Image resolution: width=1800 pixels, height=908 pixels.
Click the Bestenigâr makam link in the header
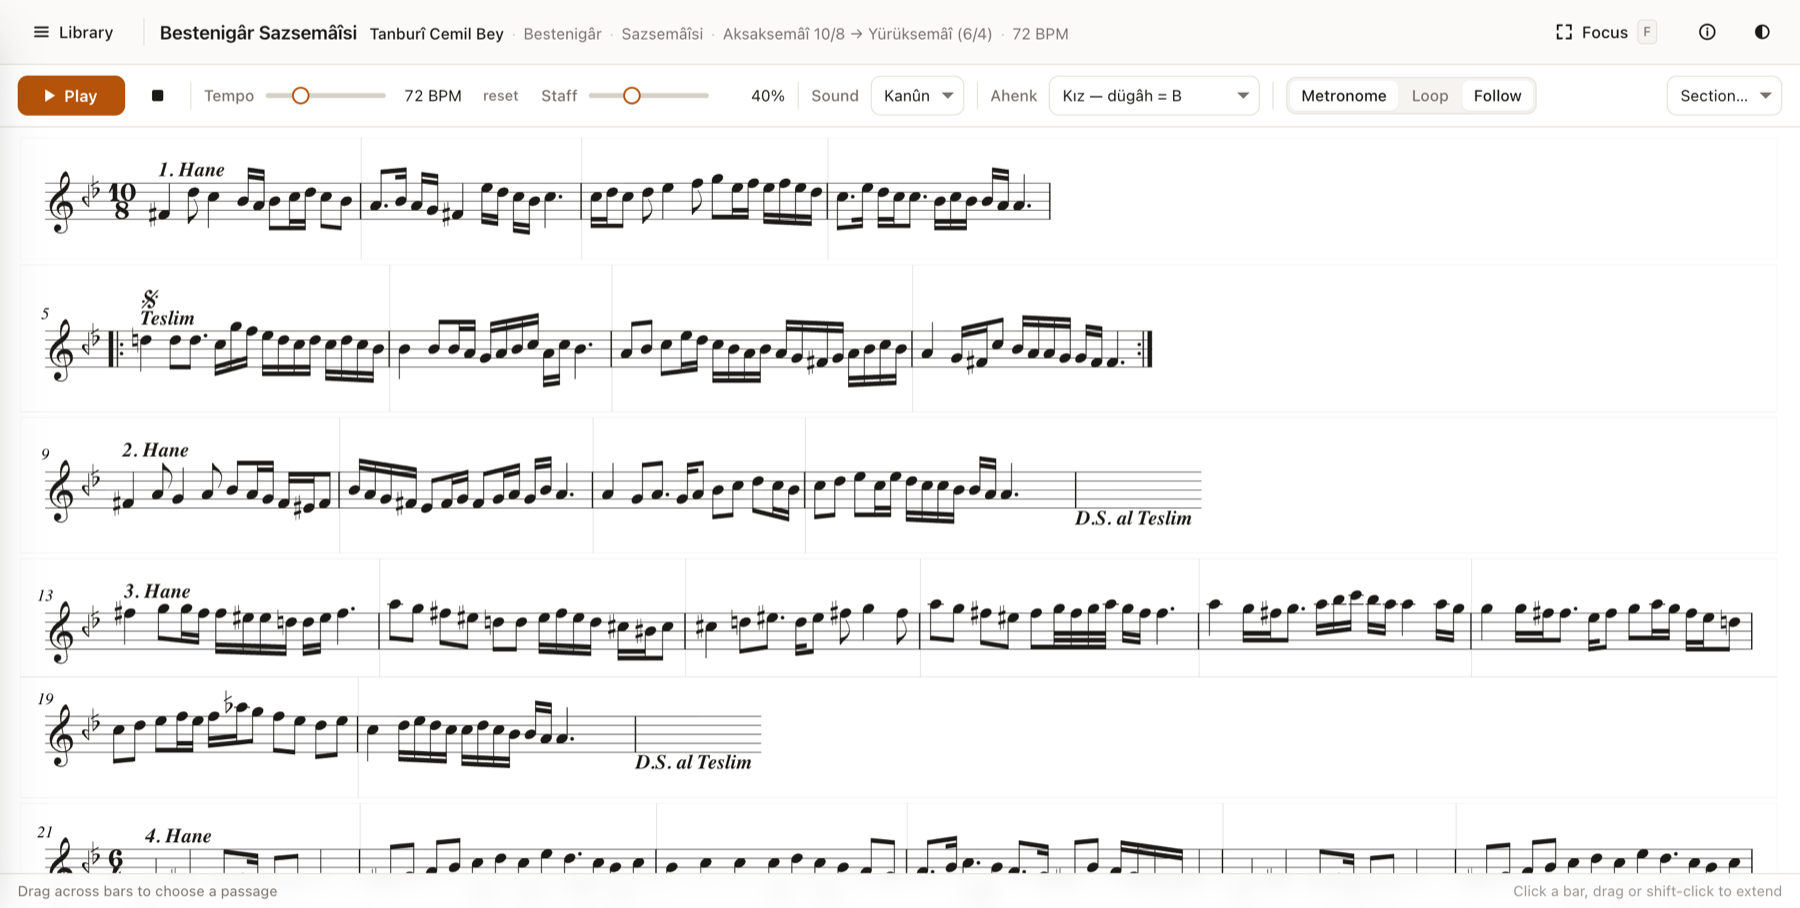[x=562, y=34]
